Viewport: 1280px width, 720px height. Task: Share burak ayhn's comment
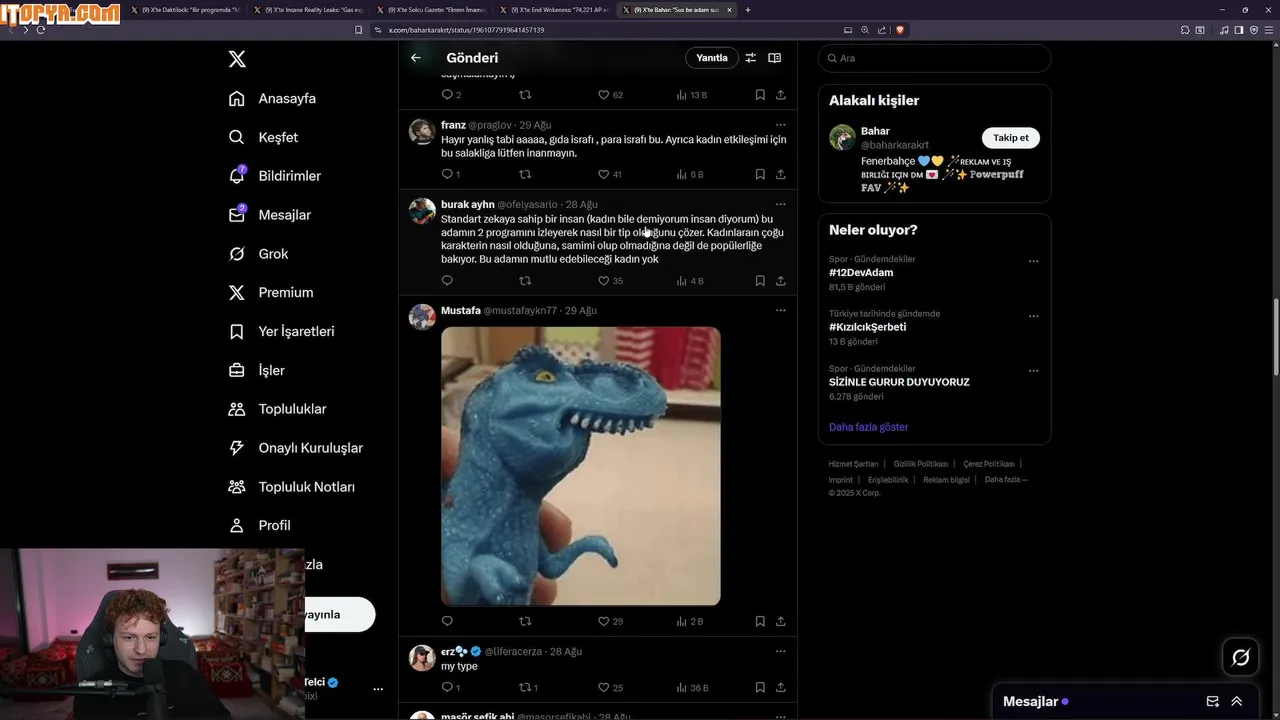point(781,281)
